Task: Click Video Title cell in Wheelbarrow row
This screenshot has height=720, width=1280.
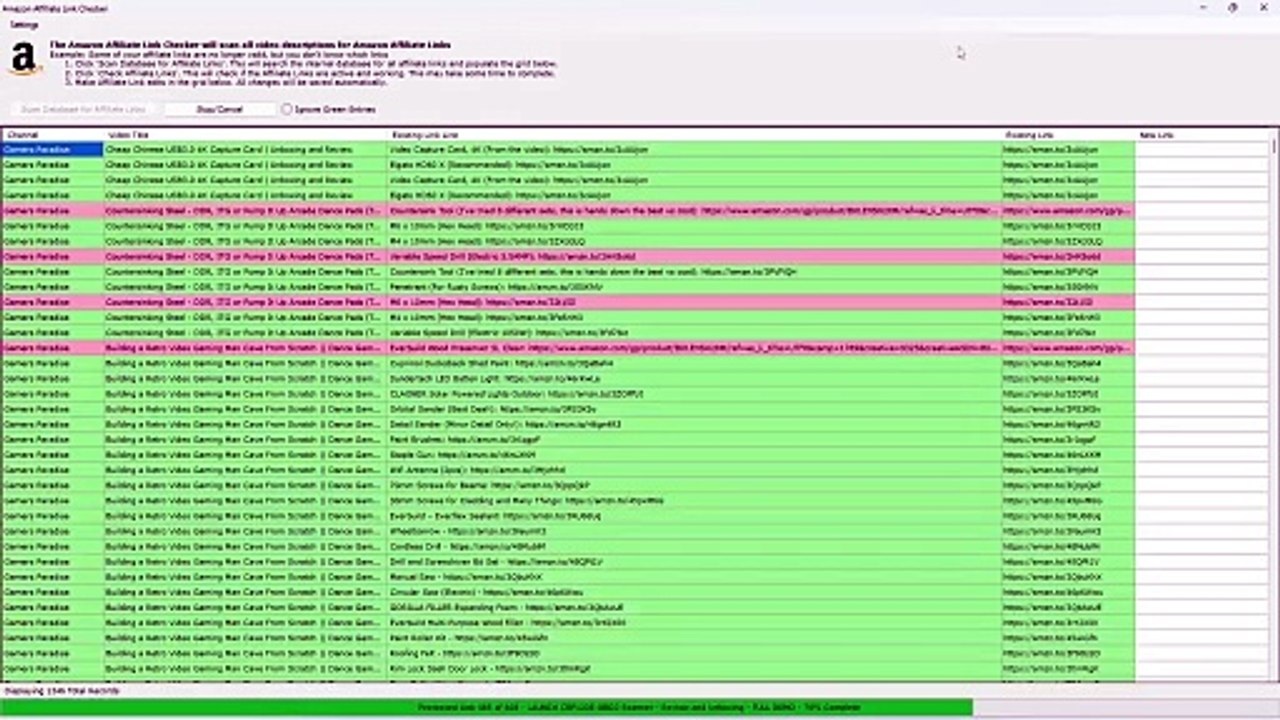Action: click(246, 531)
